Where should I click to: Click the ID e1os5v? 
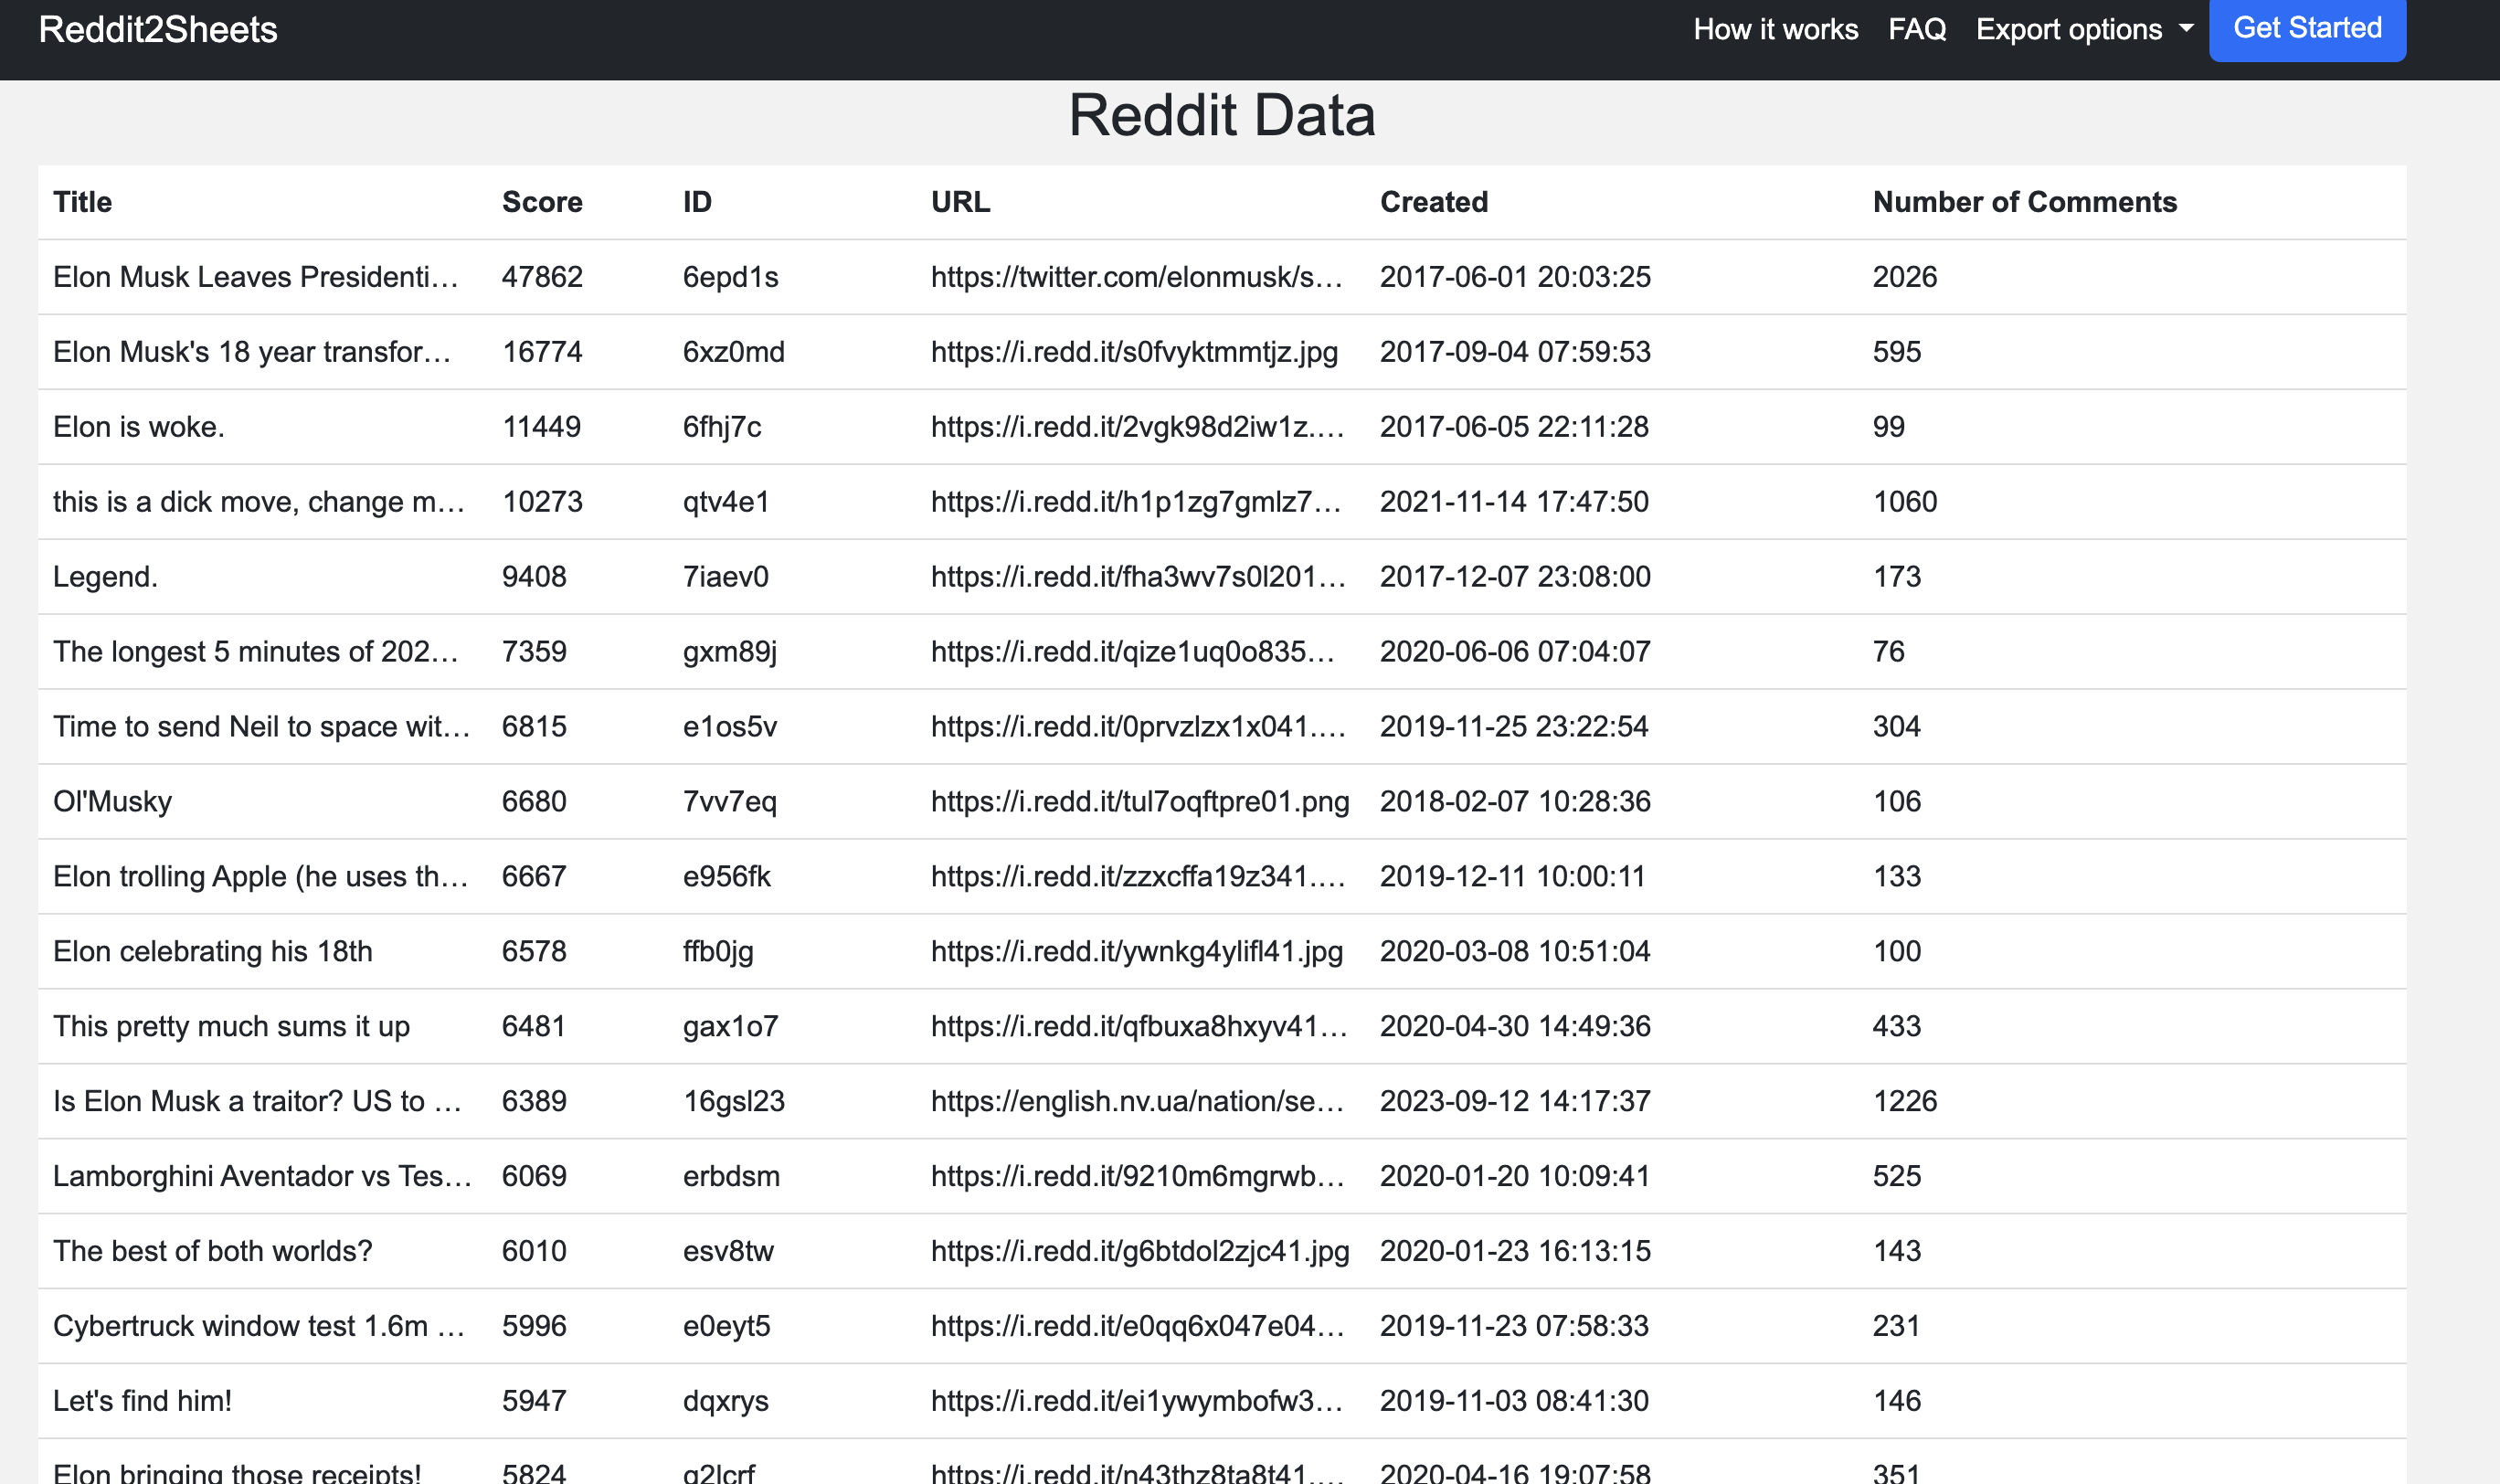click(x=729, y=727)
